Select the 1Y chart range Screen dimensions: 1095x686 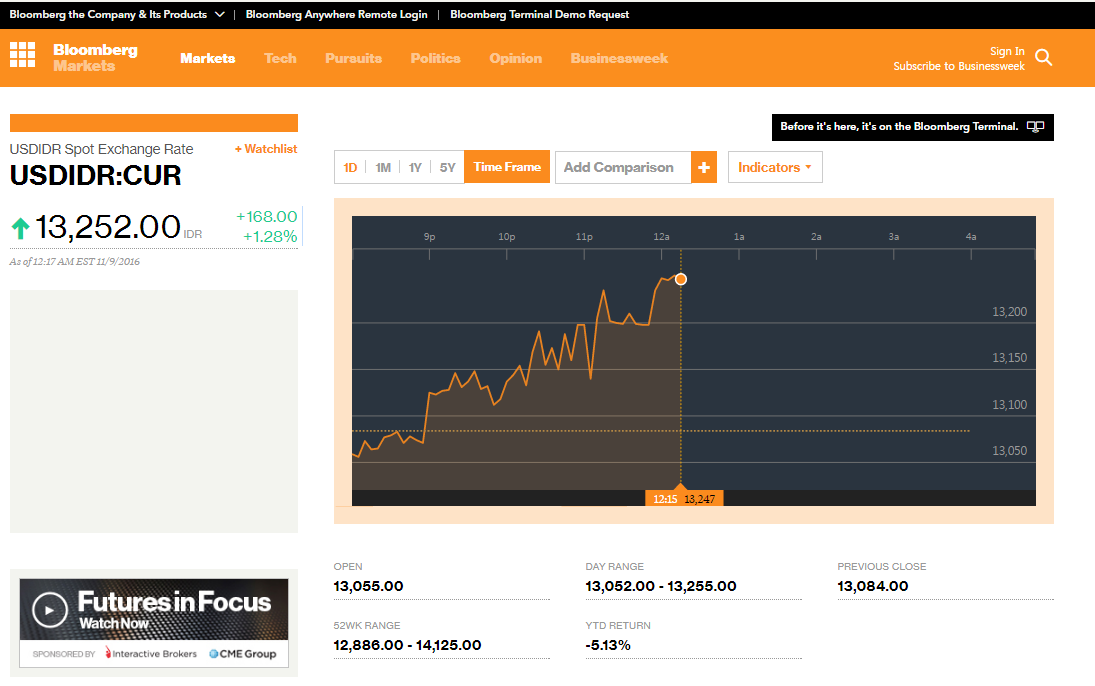416,168
